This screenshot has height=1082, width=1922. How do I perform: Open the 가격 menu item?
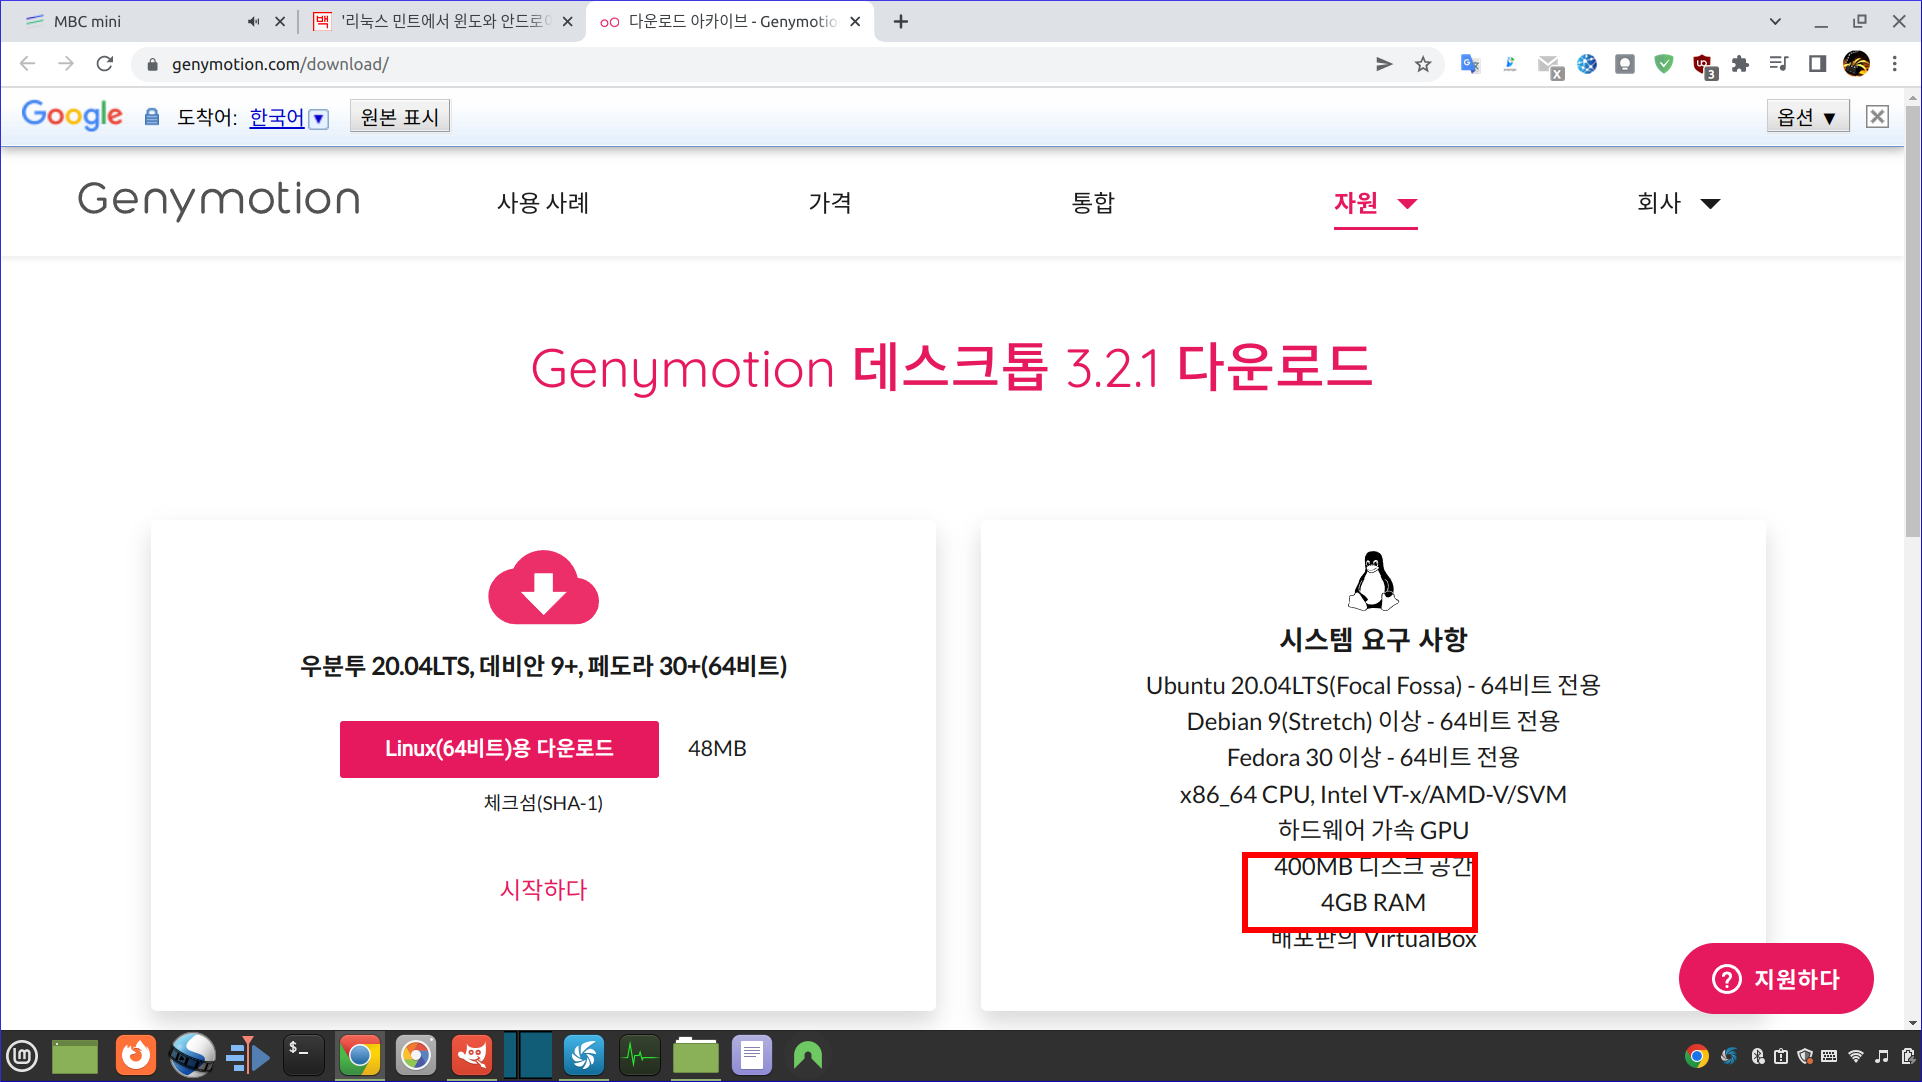coord(829,203)
